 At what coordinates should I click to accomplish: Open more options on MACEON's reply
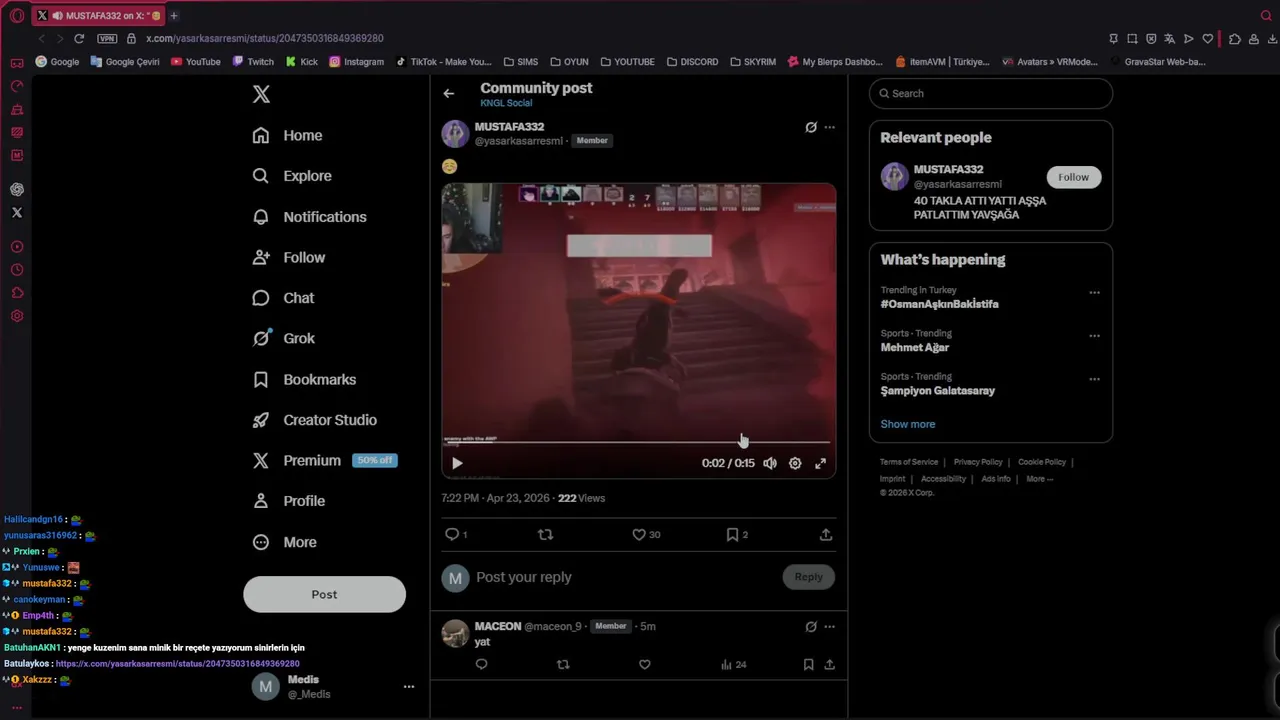coord(829,627)
